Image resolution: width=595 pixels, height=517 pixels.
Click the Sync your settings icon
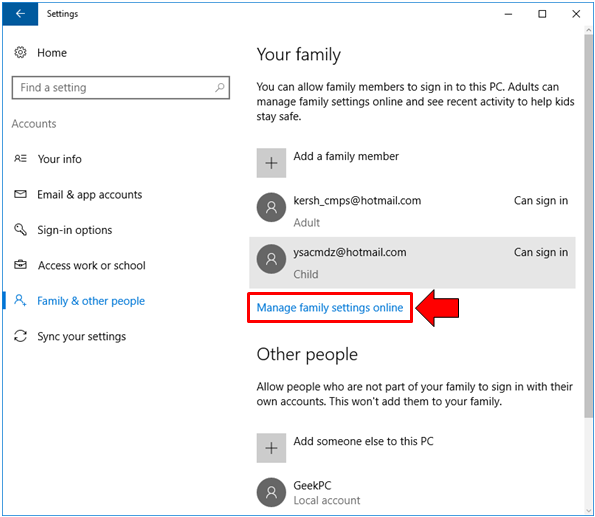tap(20, 336)
